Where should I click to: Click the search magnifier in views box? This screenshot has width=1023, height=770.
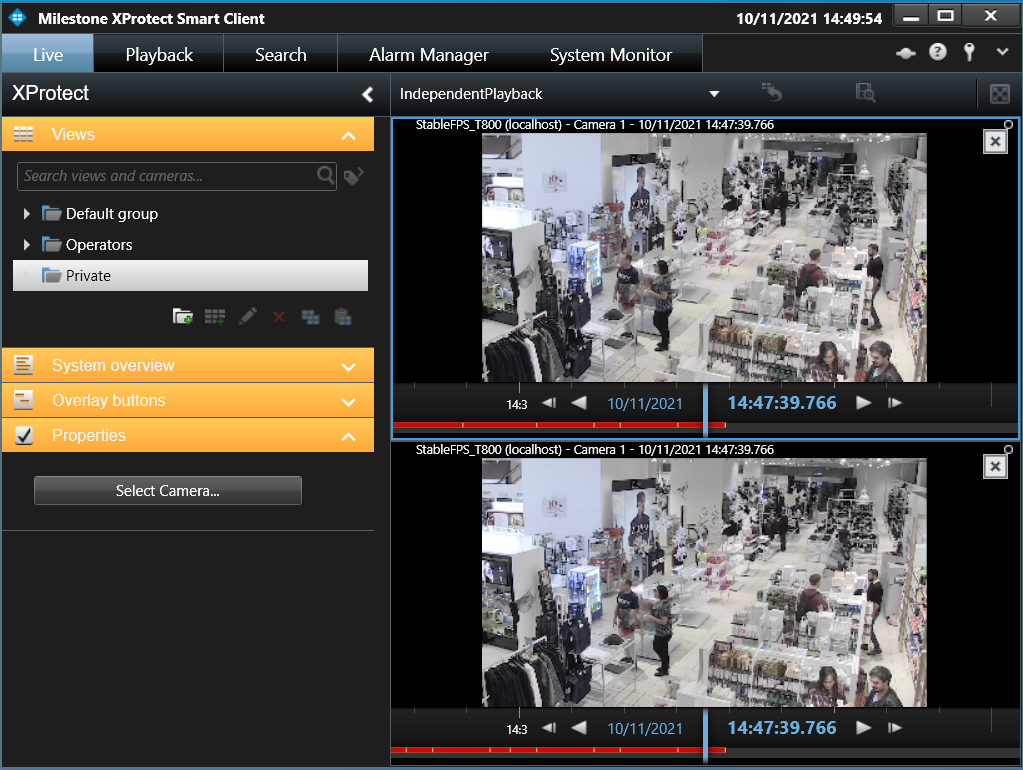326,176
